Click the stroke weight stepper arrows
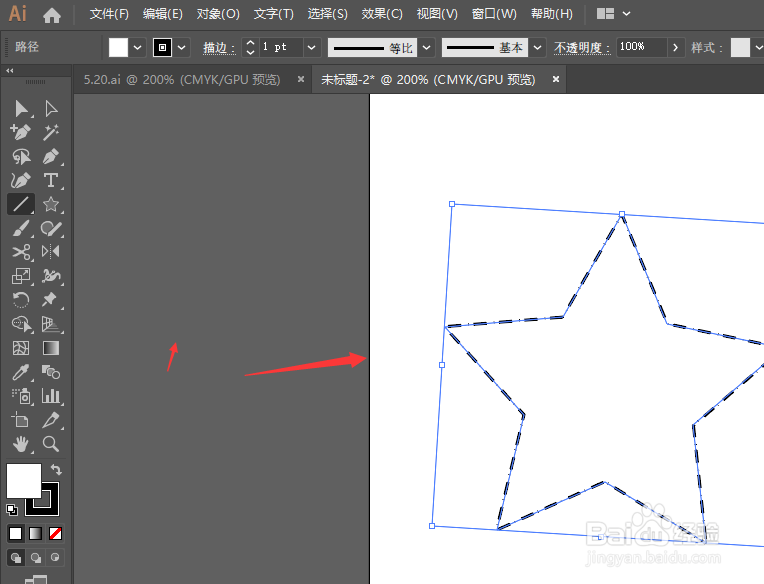764x584 pixels. coord(250,47)
